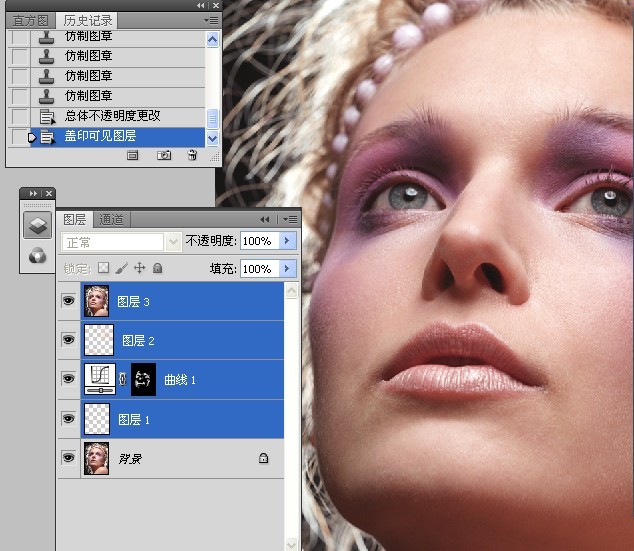
Task: Open the 填充 slider arrow
Action: [x=287, y=268]
